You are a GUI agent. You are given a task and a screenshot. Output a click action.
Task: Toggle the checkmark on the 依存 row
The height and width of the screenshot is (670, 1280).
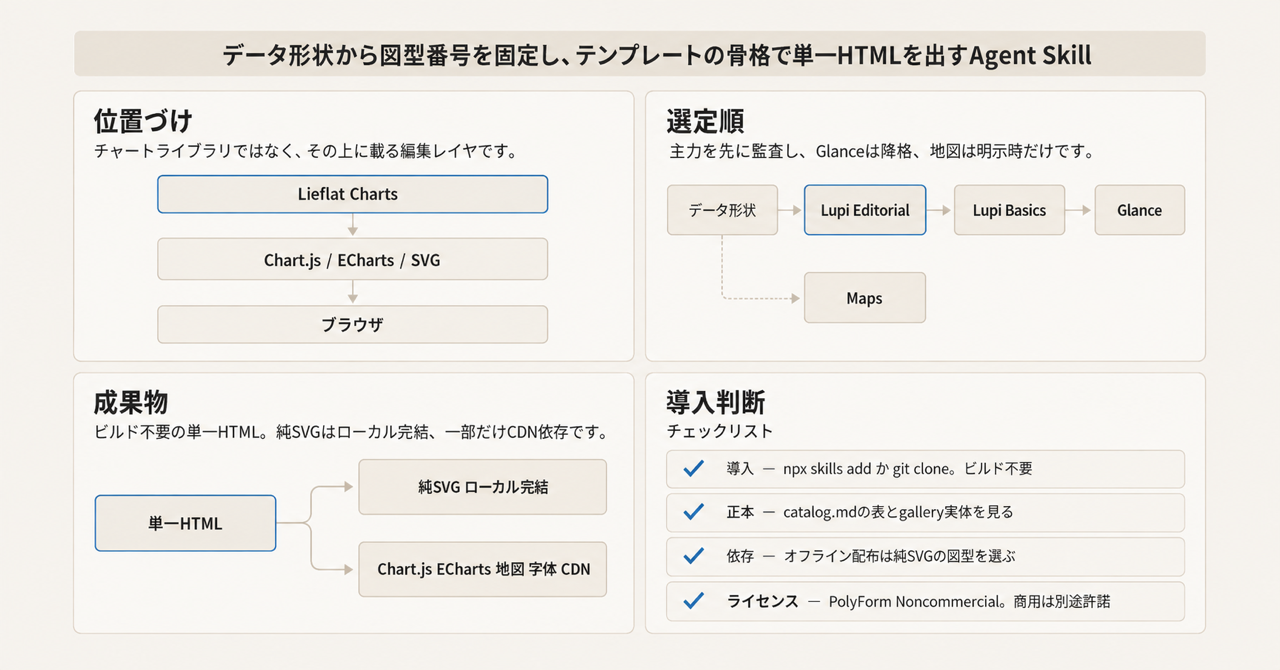pyautogui.click(x=692, y=556)
